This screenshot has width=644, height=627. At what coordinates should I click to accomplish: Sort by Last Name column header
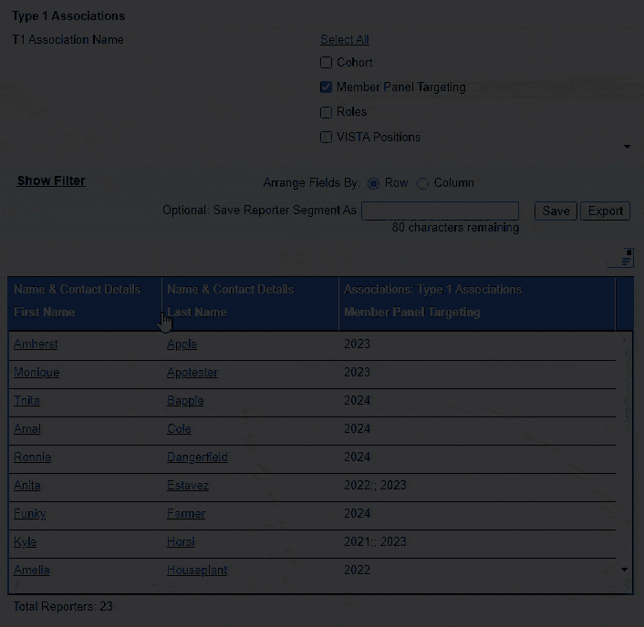point(197,312)
